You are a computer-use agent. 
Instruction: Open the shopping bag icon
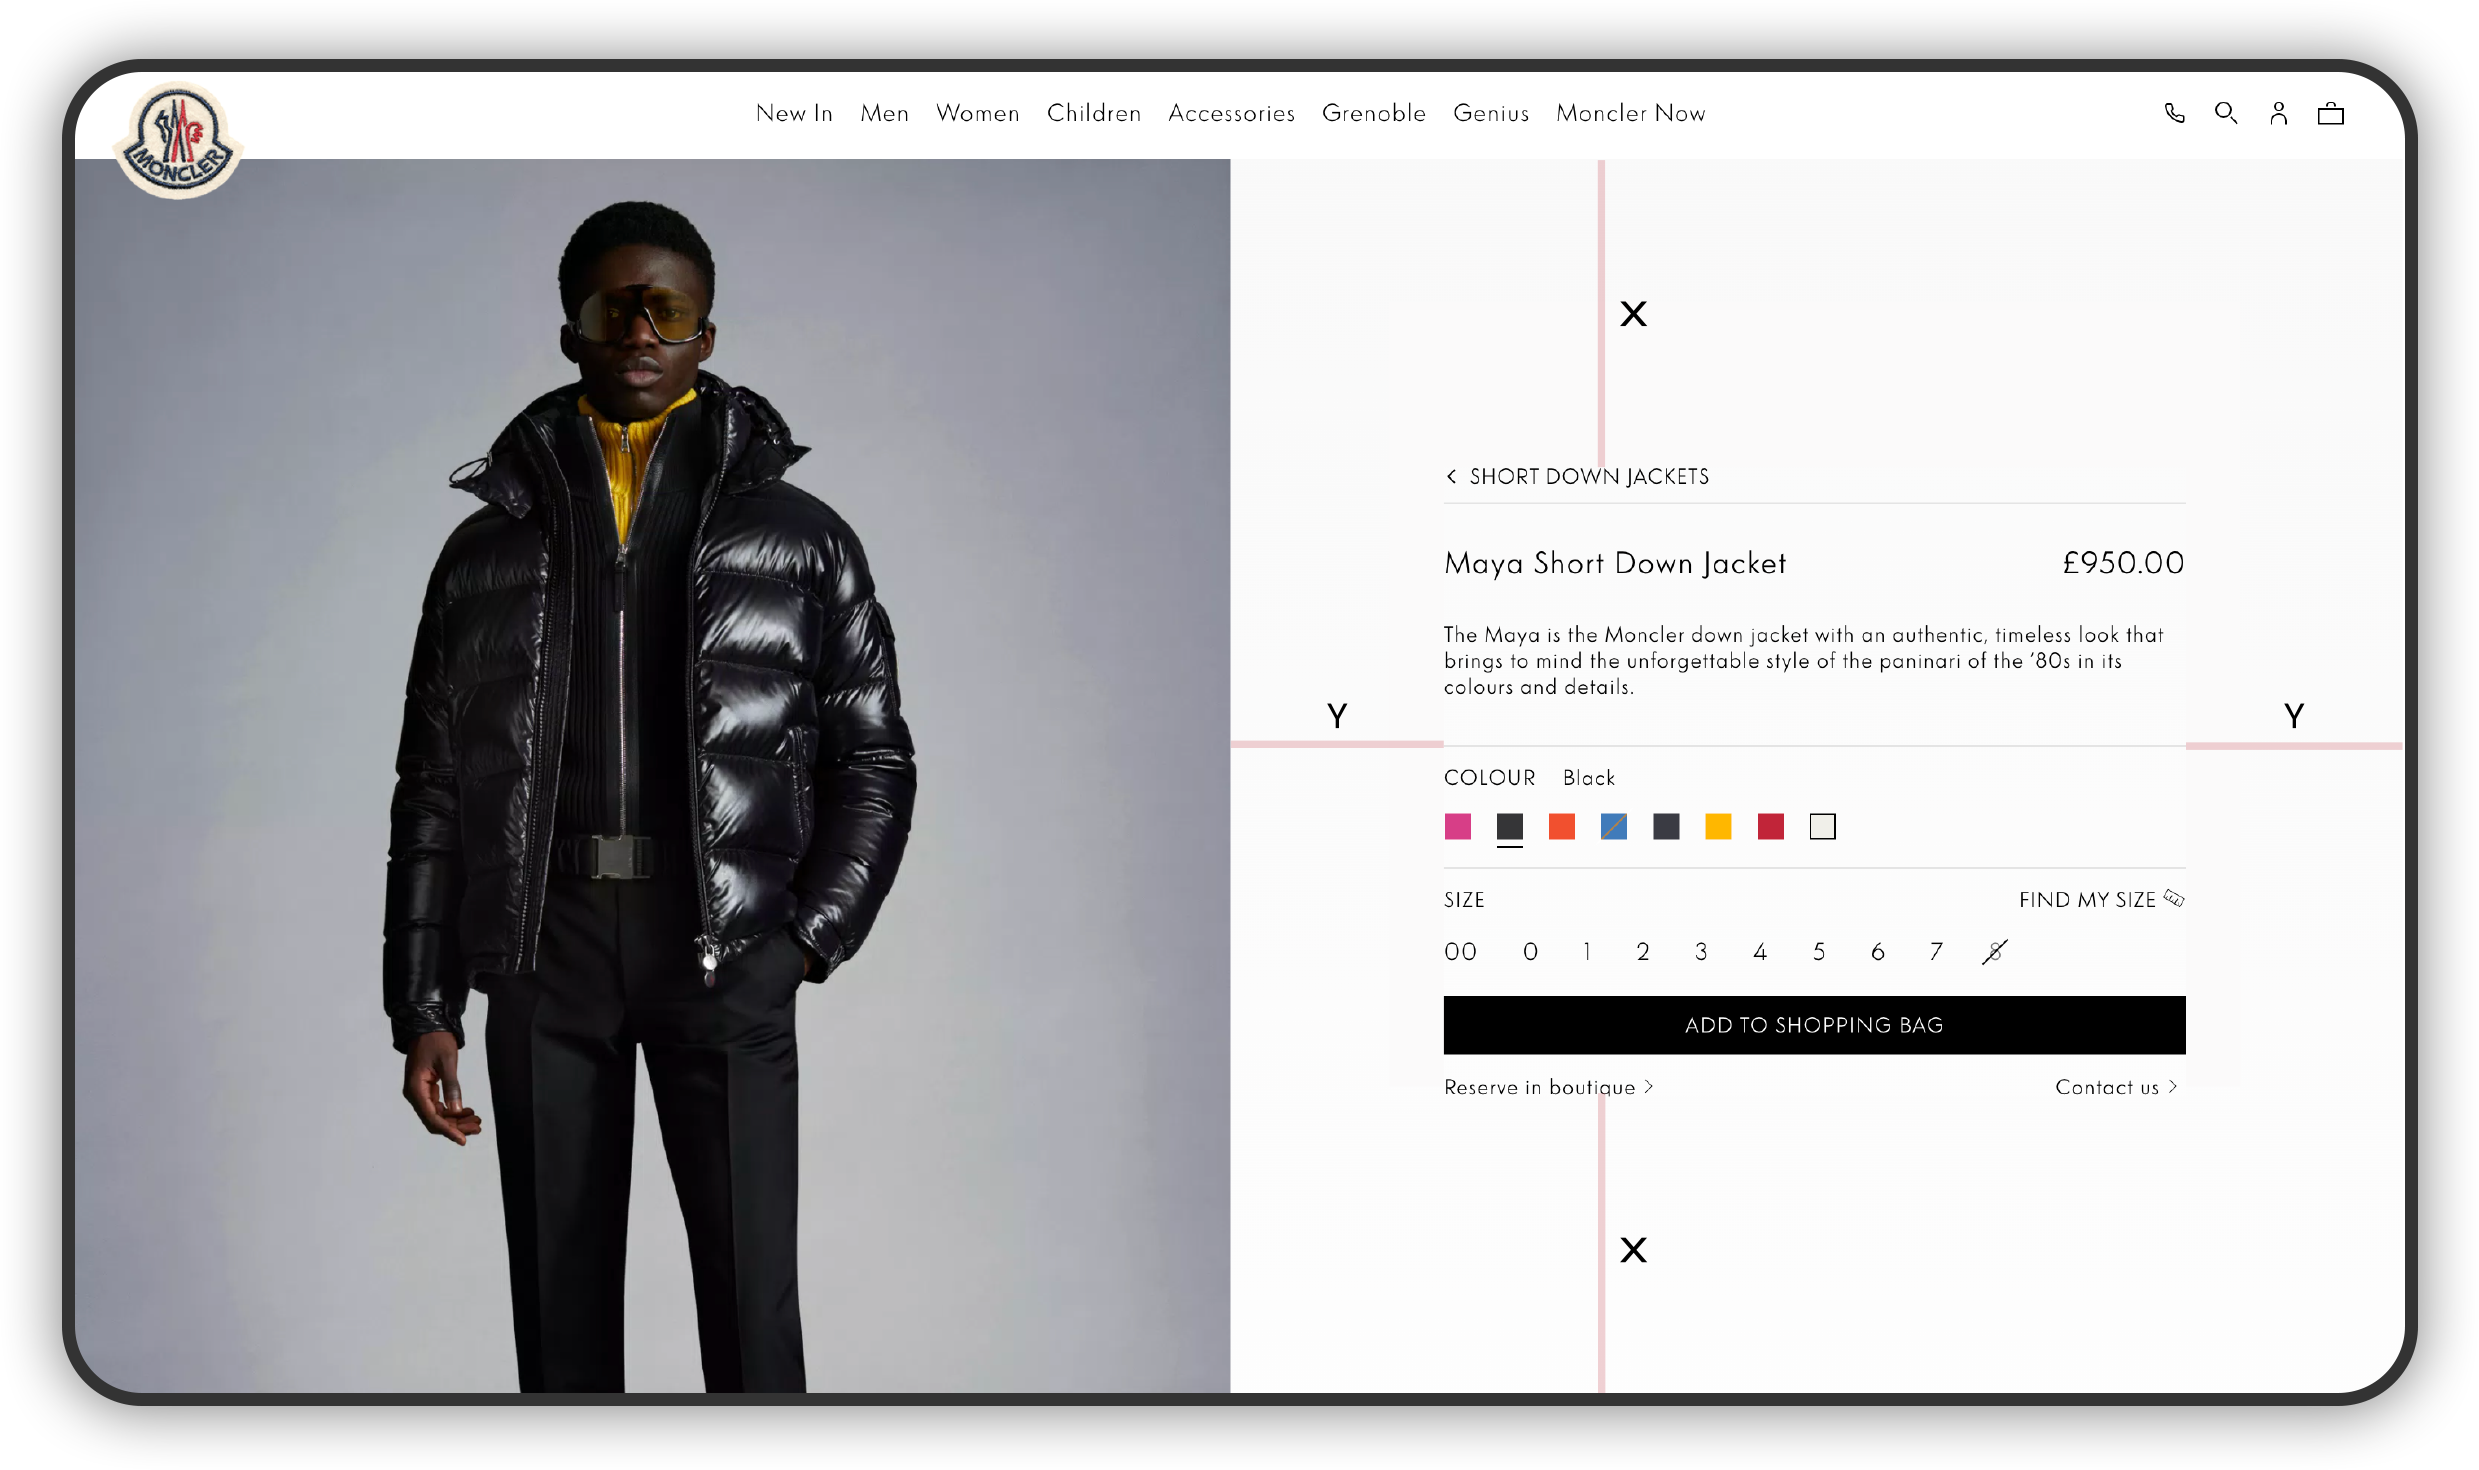point(2331,113)
